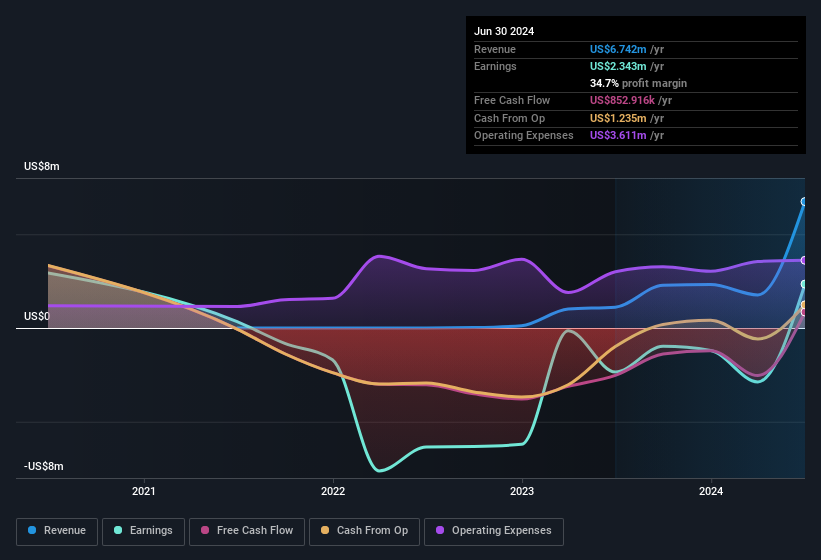Screen dimensions: 821x560
Task: Click the 2022 x-axis label
Action: (333, 491)
